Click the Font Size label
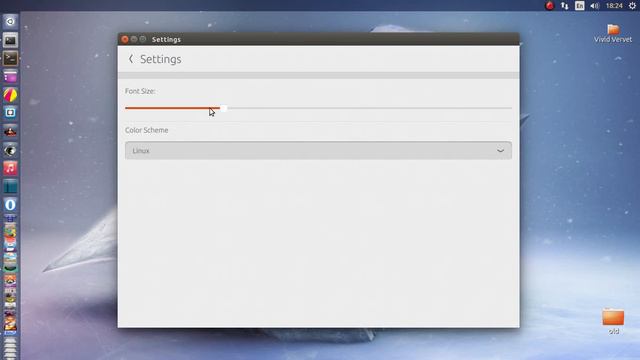Viewport: 640px width, 360px height. pyautogui.click(x=140, y=91)
